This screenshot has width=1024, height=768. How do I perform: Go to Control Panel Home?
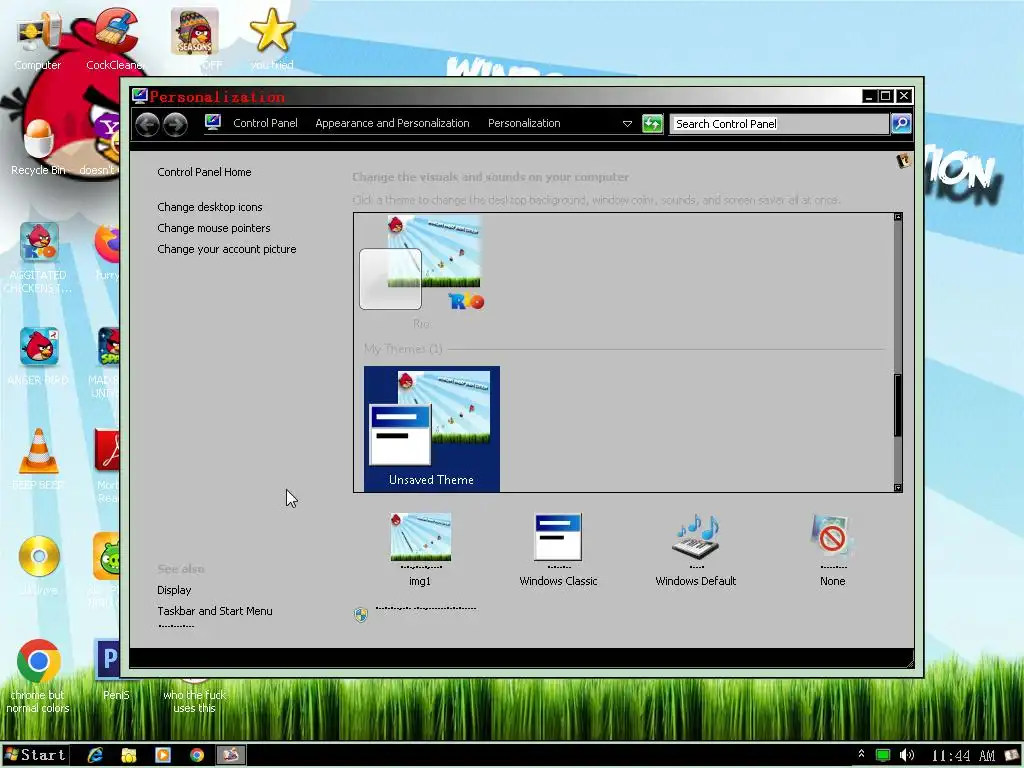pyautogui.click(x=204, y=172)
